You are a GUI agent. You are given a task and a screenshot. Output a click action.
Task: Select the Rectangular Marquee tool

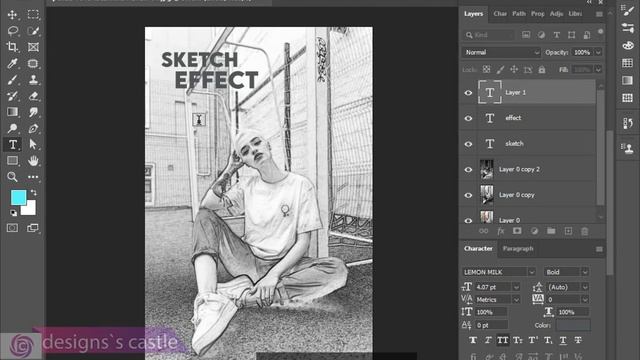pos(33,15)
